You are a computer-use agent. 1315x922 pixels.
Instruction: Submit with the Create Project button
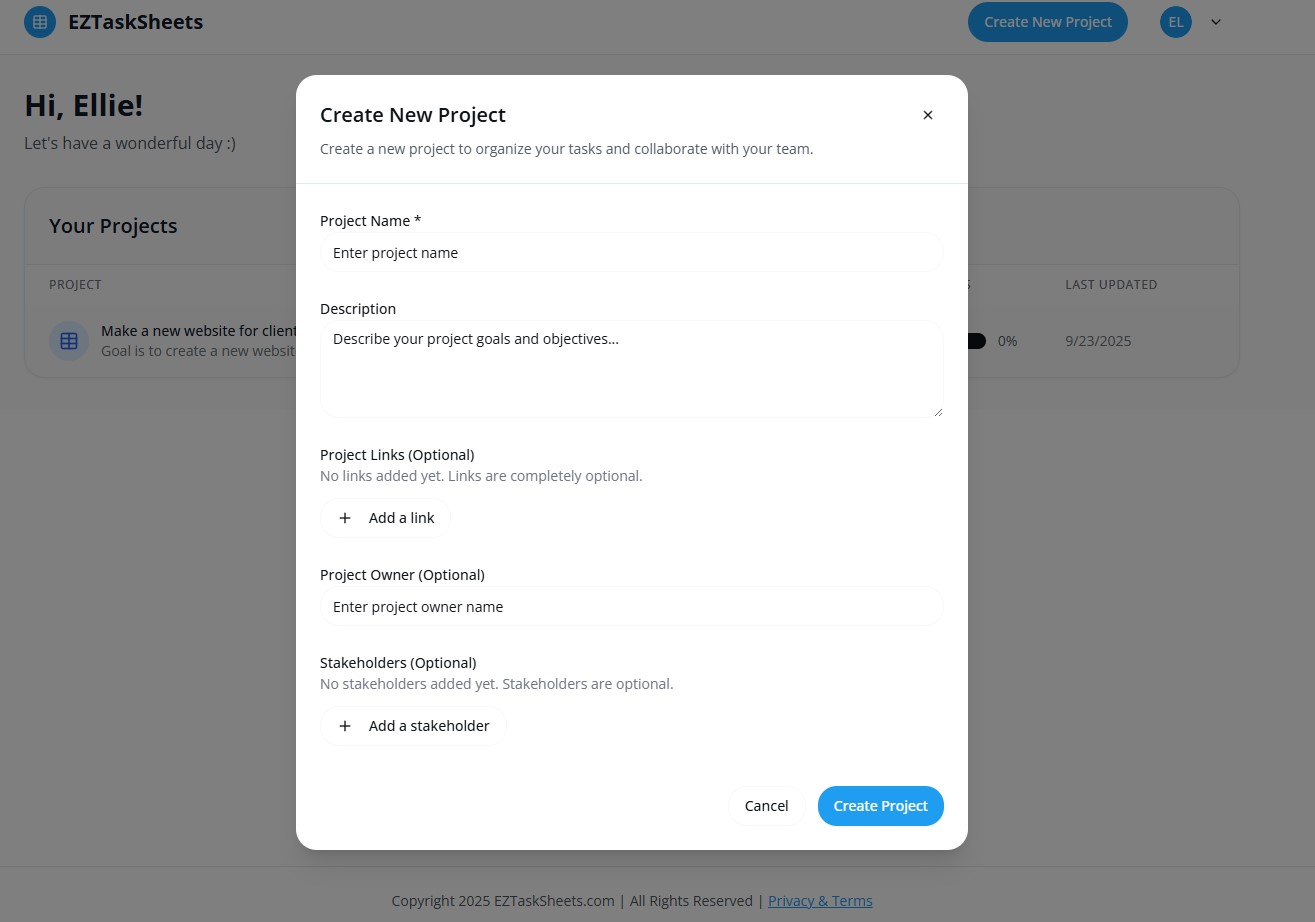coord(880,806)
